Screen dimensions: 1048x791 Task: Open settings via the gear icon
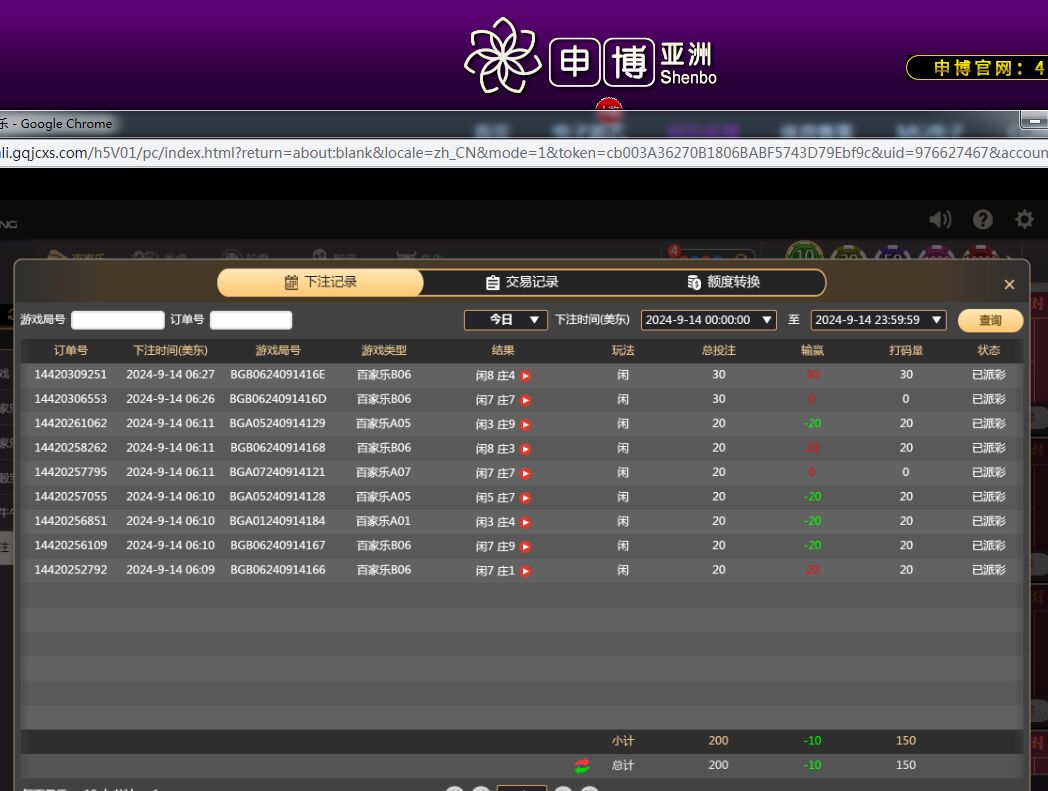[x=1024, y=220]
